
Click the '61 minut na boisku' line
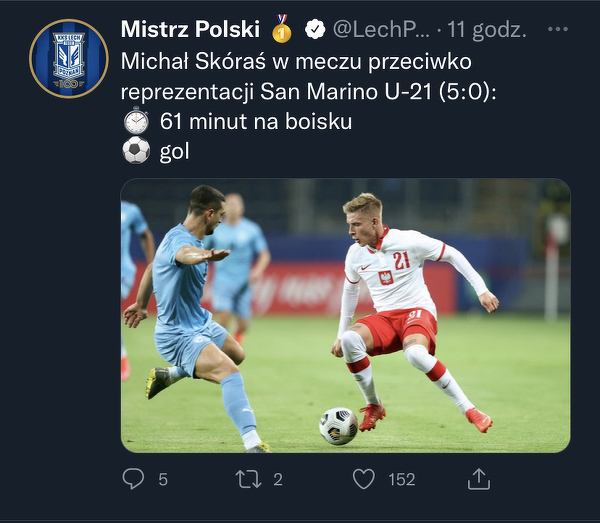click(256, 121)
